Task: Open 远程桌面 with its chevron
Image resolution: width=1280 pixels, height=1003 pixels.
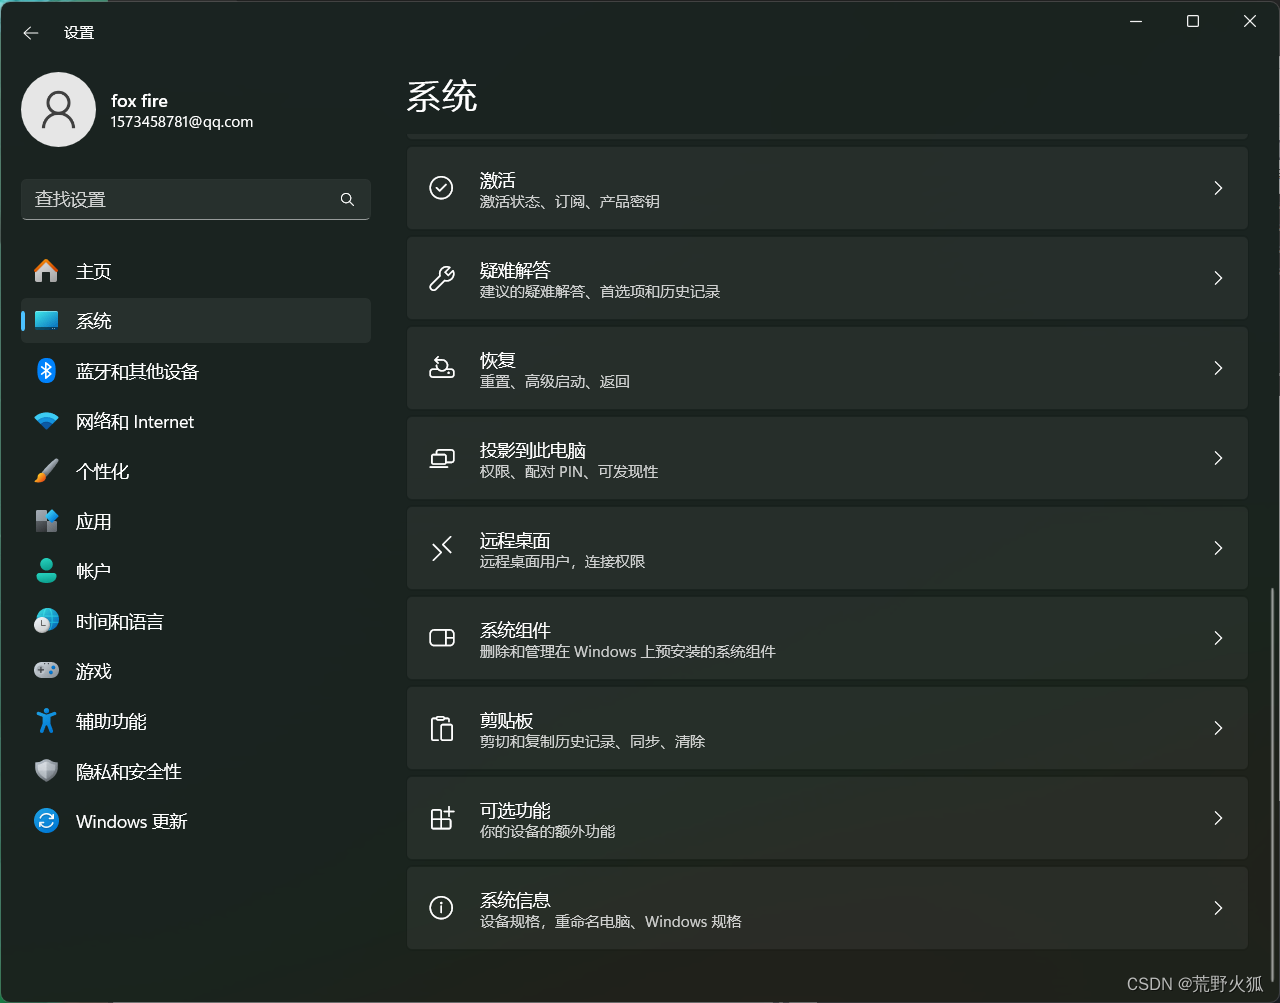Action: point(1218,548)
